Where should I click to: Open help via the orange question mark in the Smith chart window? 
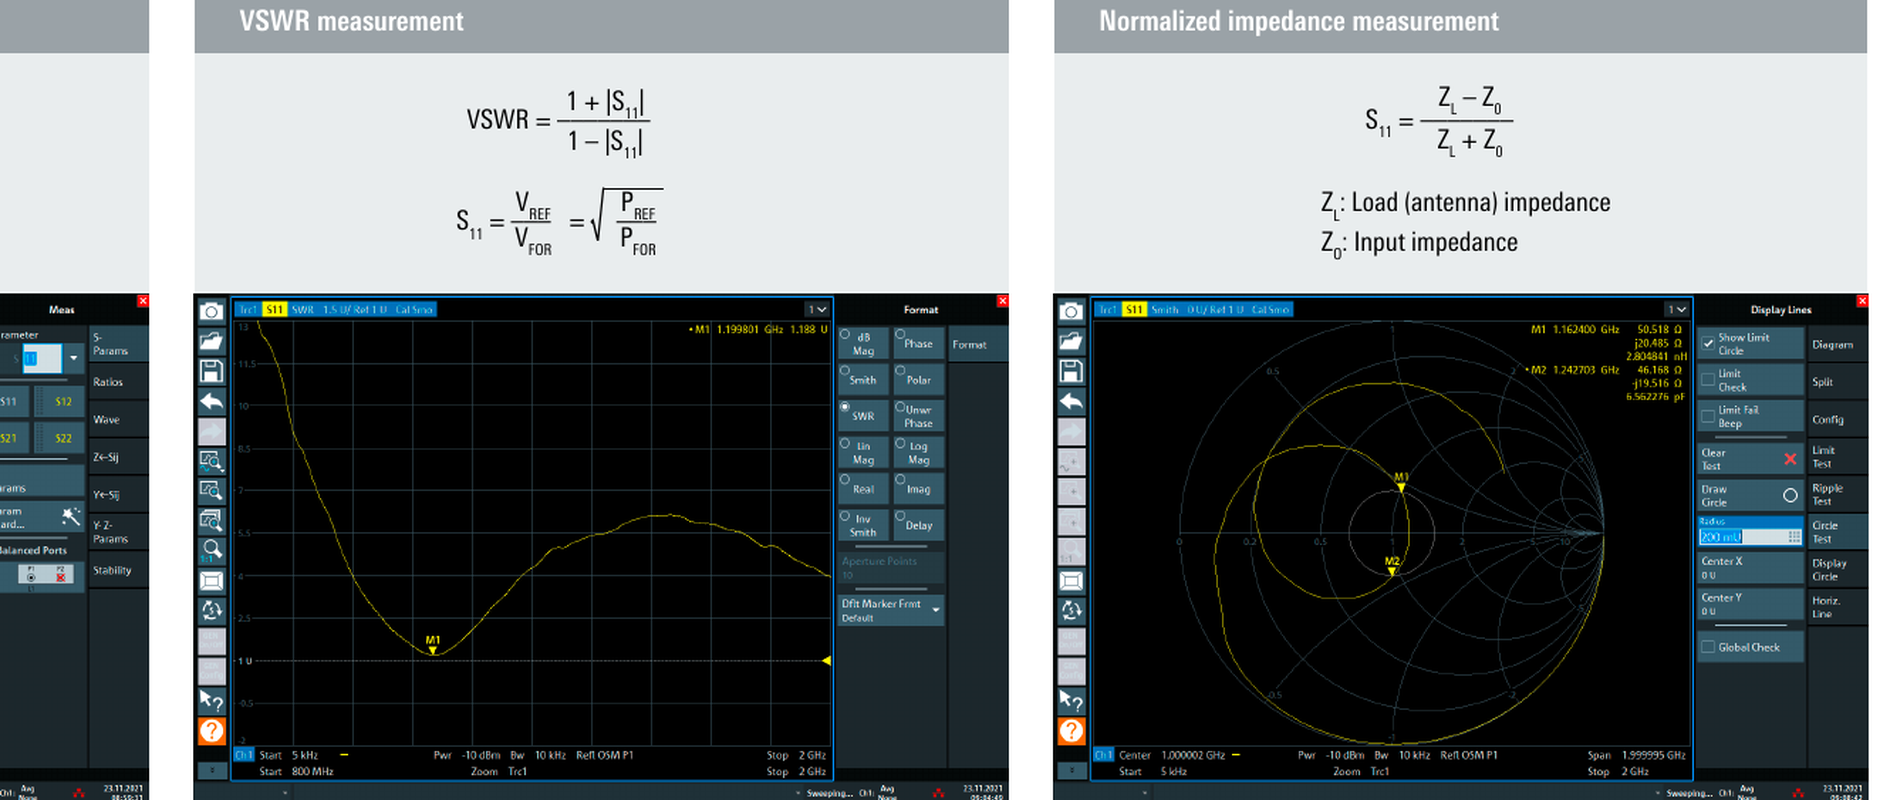point(1071,731)
